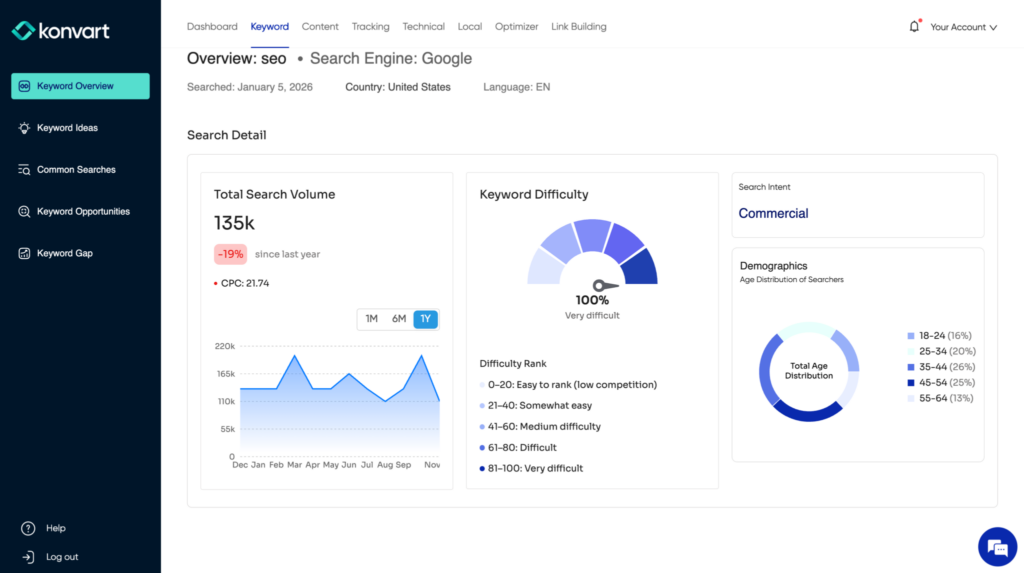
Task: Click the Help link
Action: (x=56, y=529)
